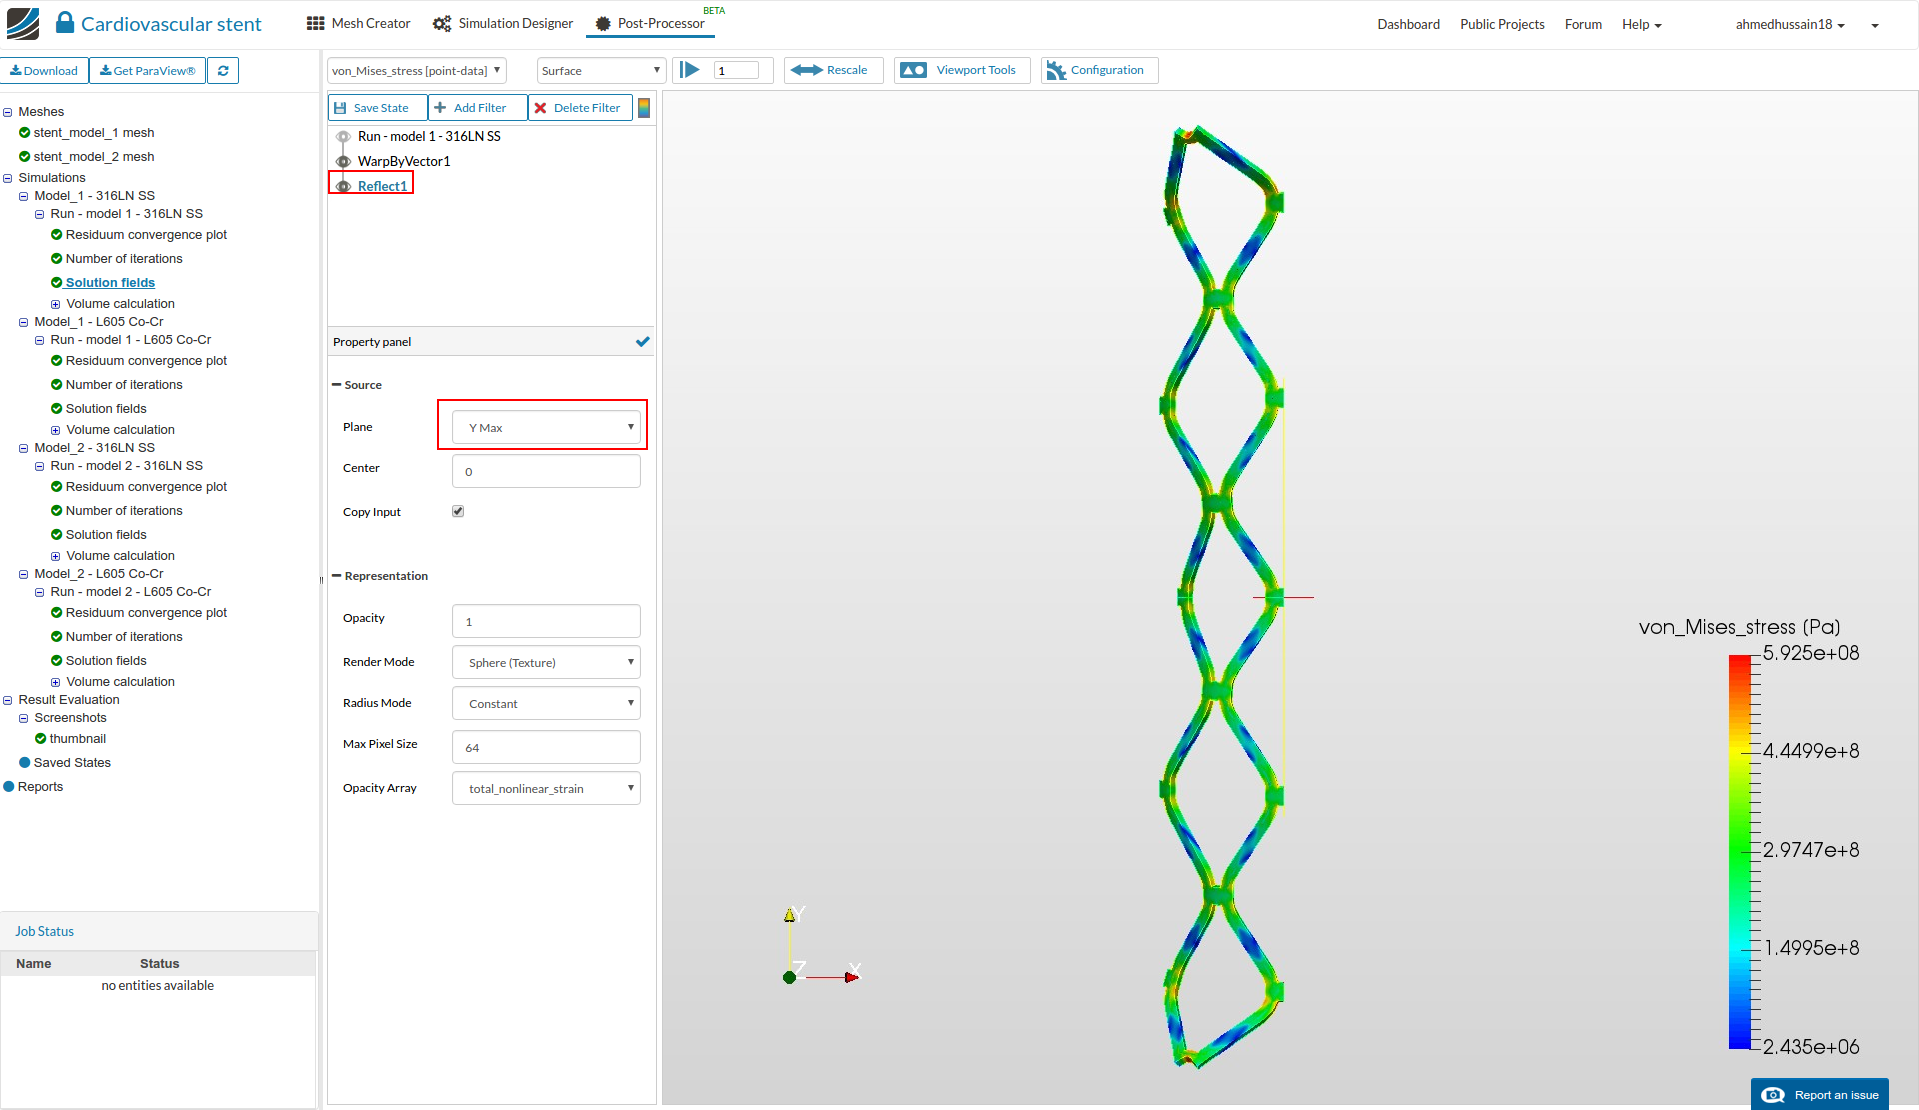Open the ahmedhussain18 user menu
1919x1110 pixels.
pos(1790,24)
